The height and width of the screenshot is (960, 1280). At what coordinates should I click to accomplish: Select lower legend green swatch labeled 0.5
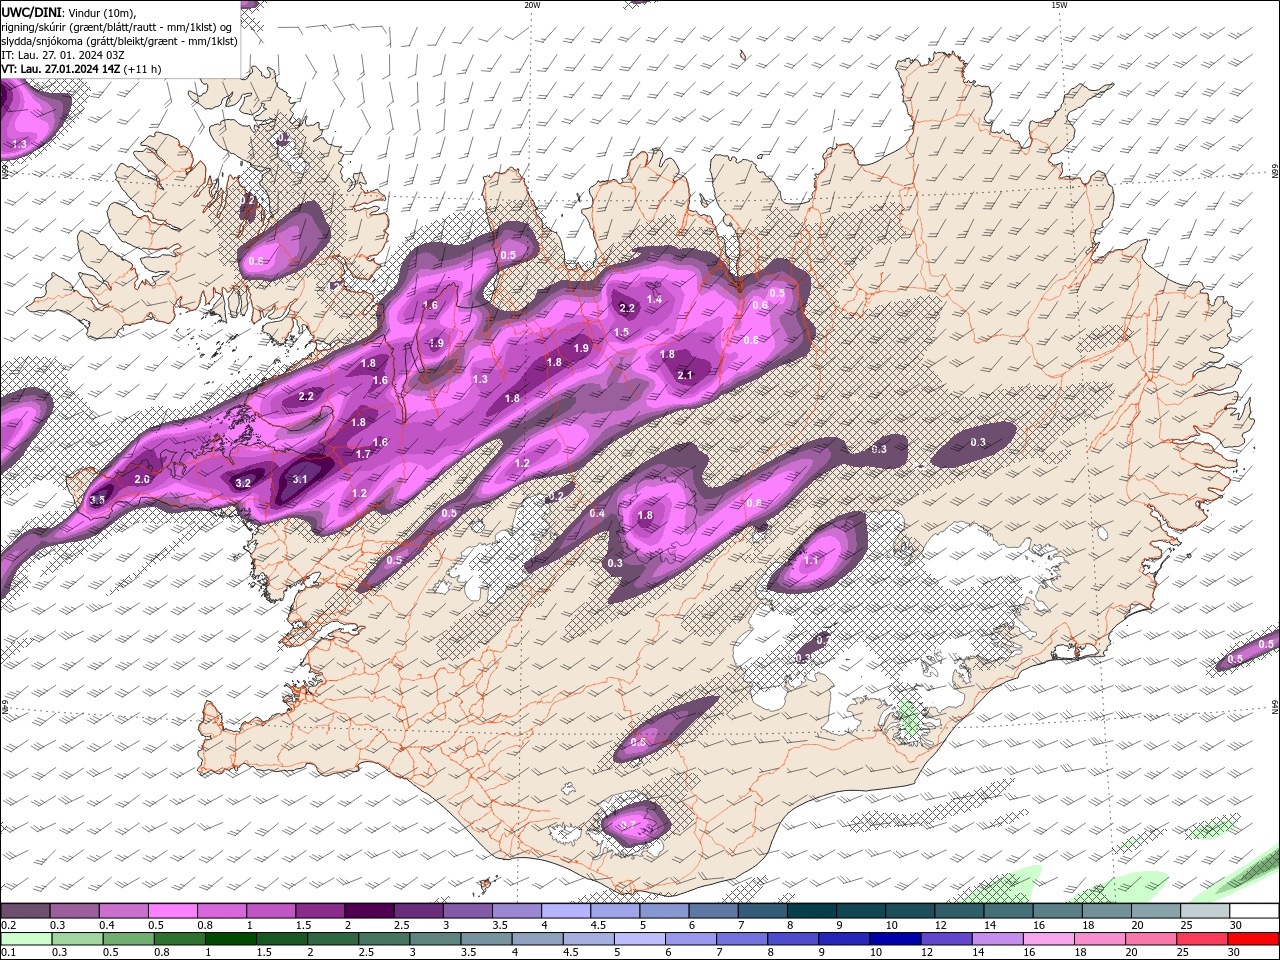(x=128, y=939)
